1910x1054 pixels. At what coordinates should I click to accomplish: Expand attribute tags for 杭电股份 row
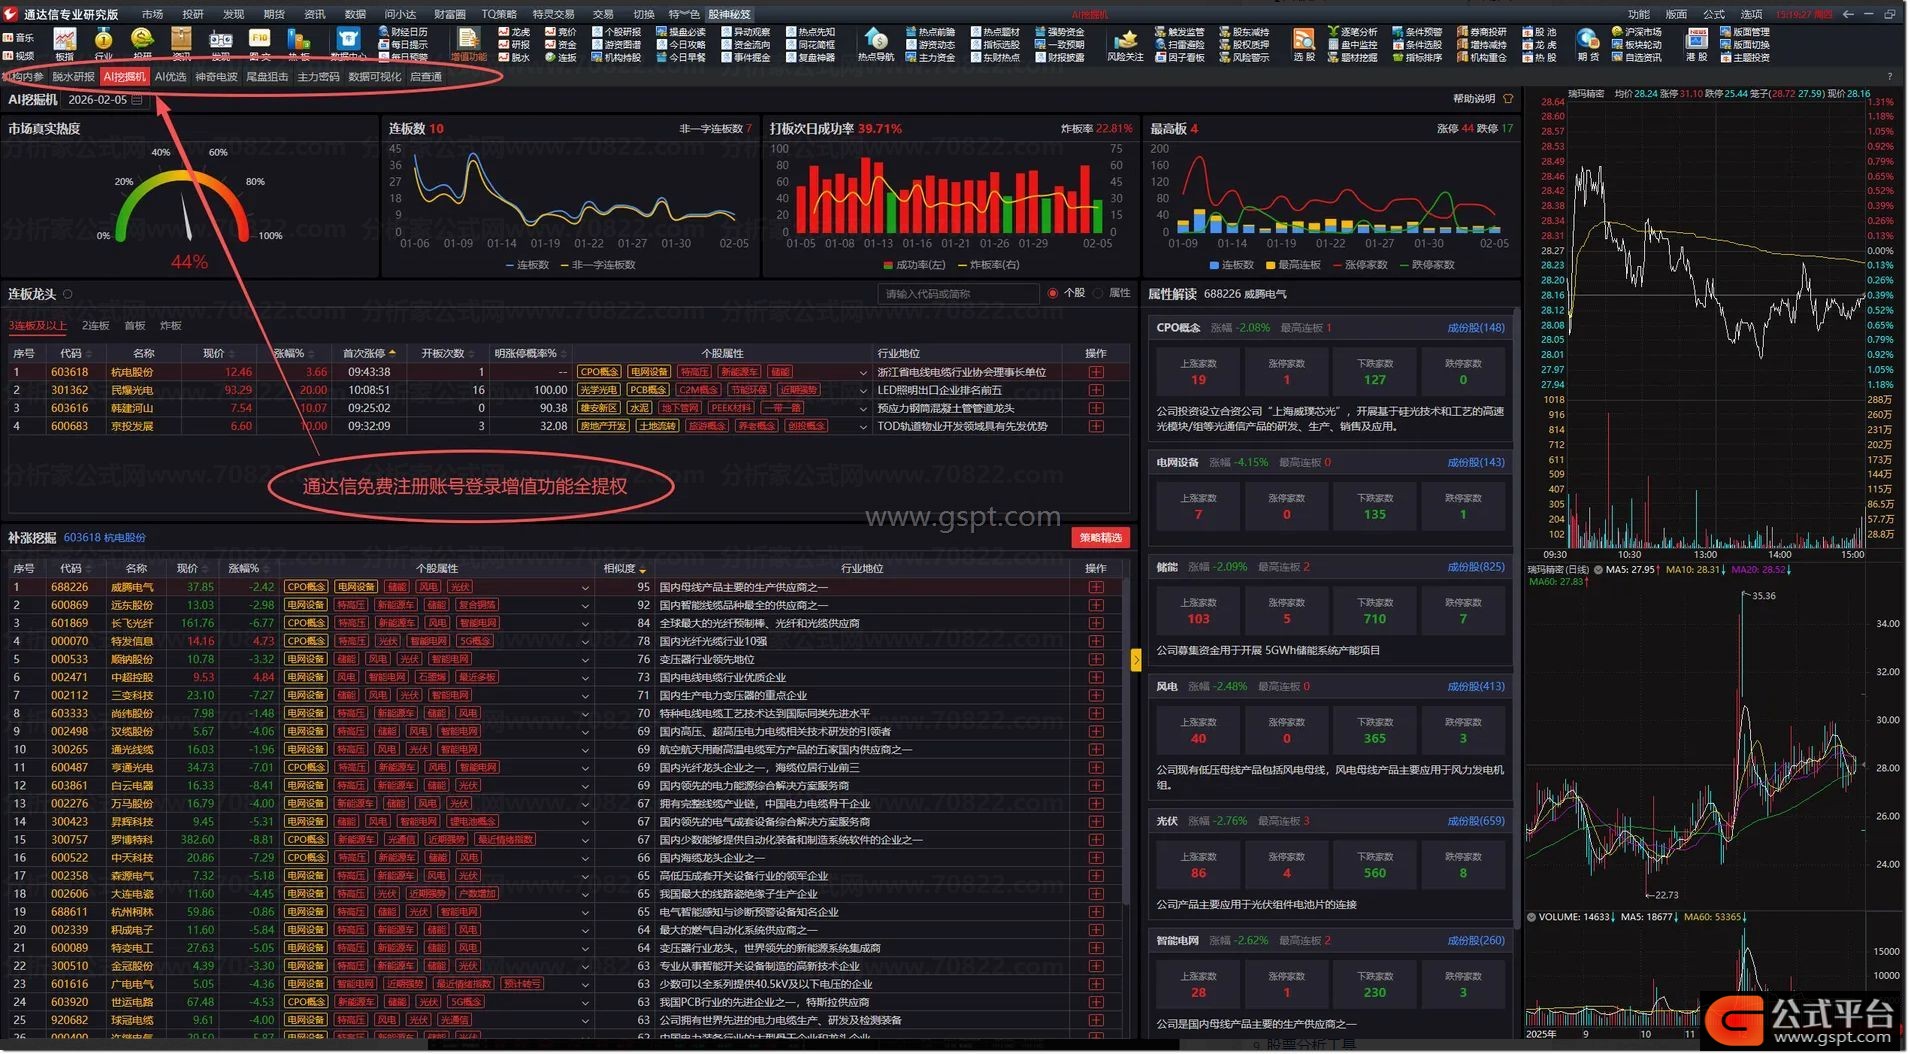tap(863, 373)
